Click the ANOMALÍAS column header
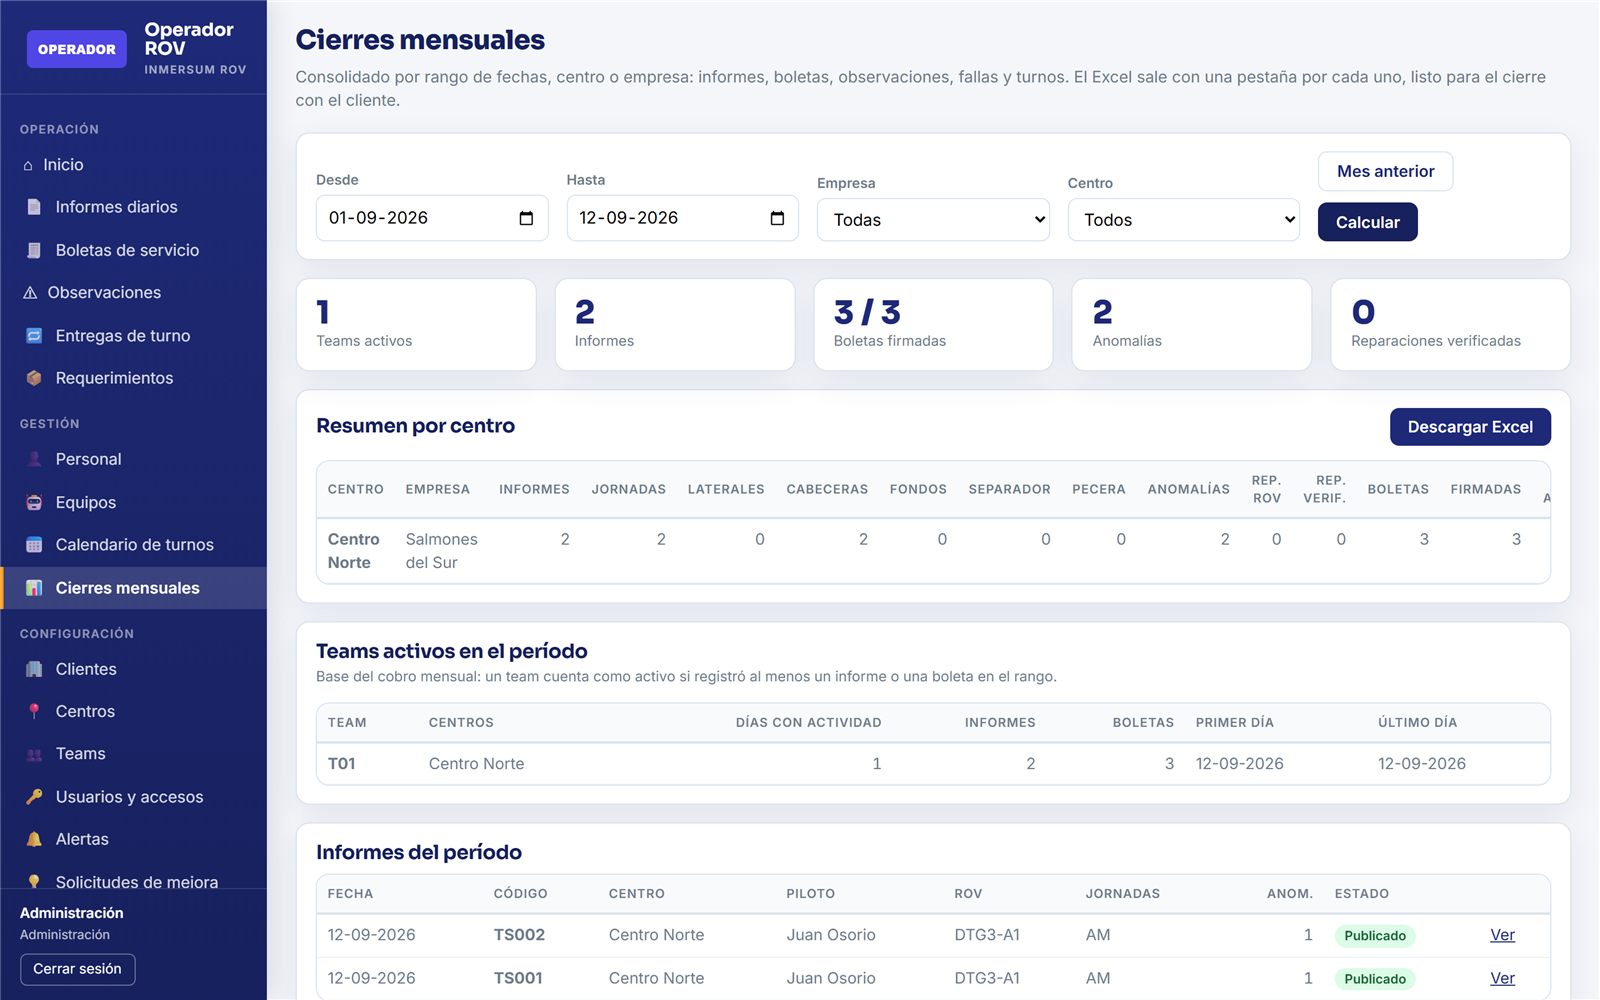 1188,489
